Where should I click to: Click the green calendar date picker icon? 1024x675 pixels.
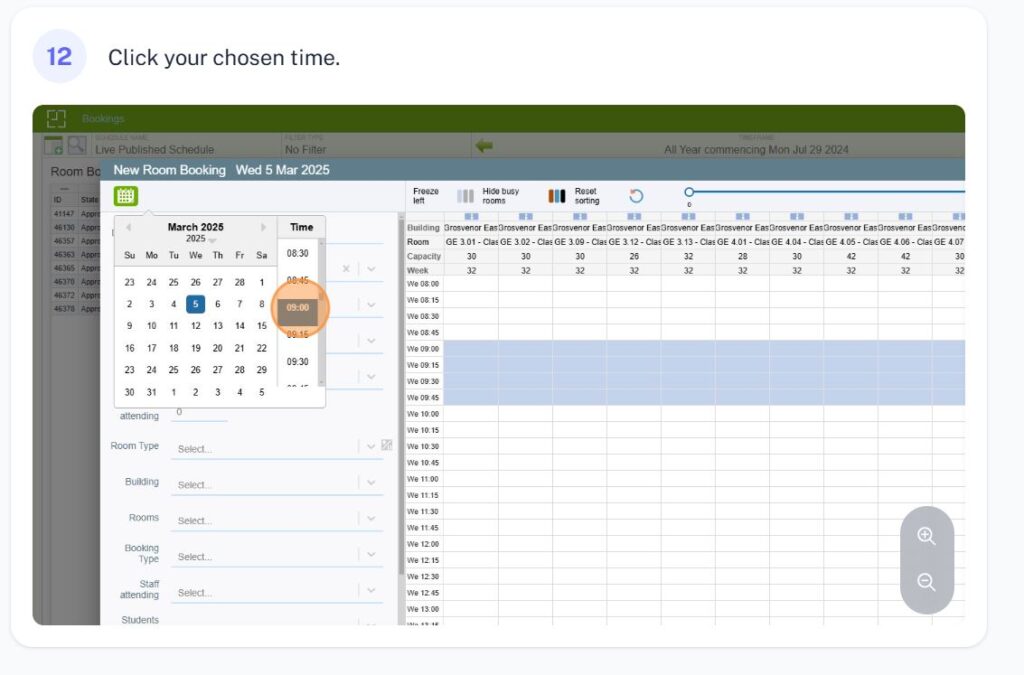click(x=126, y=196)
